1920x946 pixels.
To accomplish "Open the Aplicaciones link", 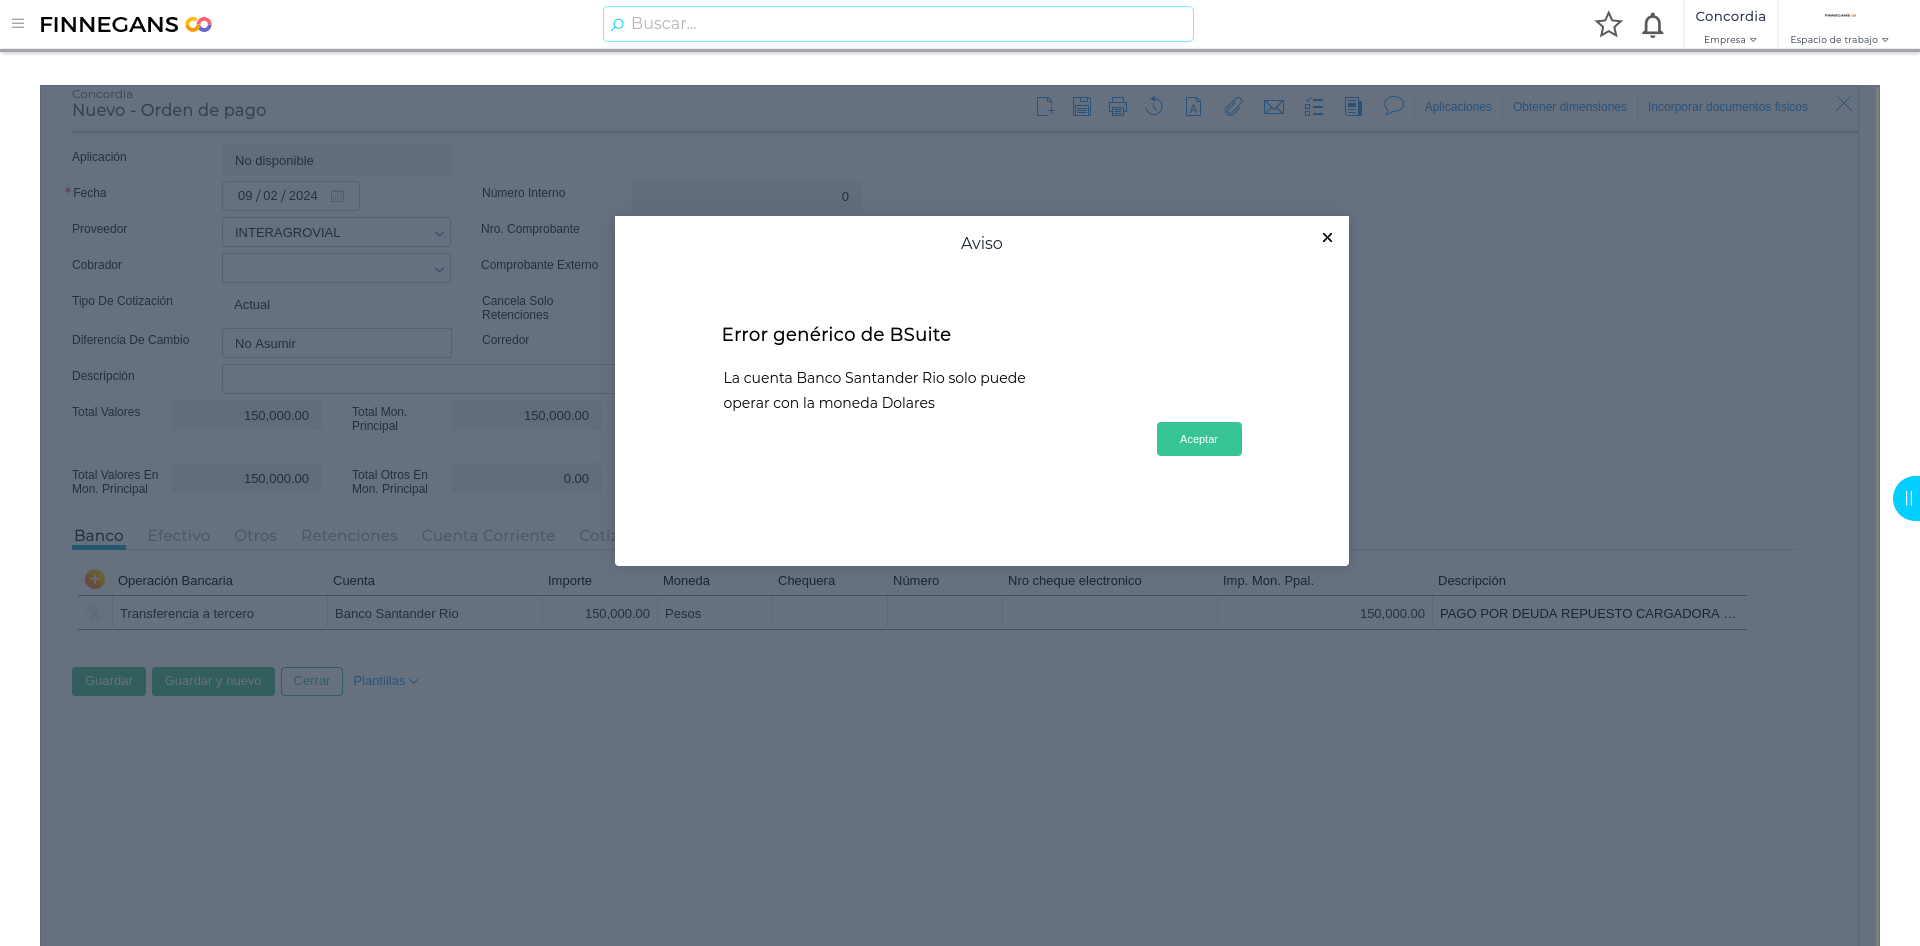I will [x=1458, y=107].
